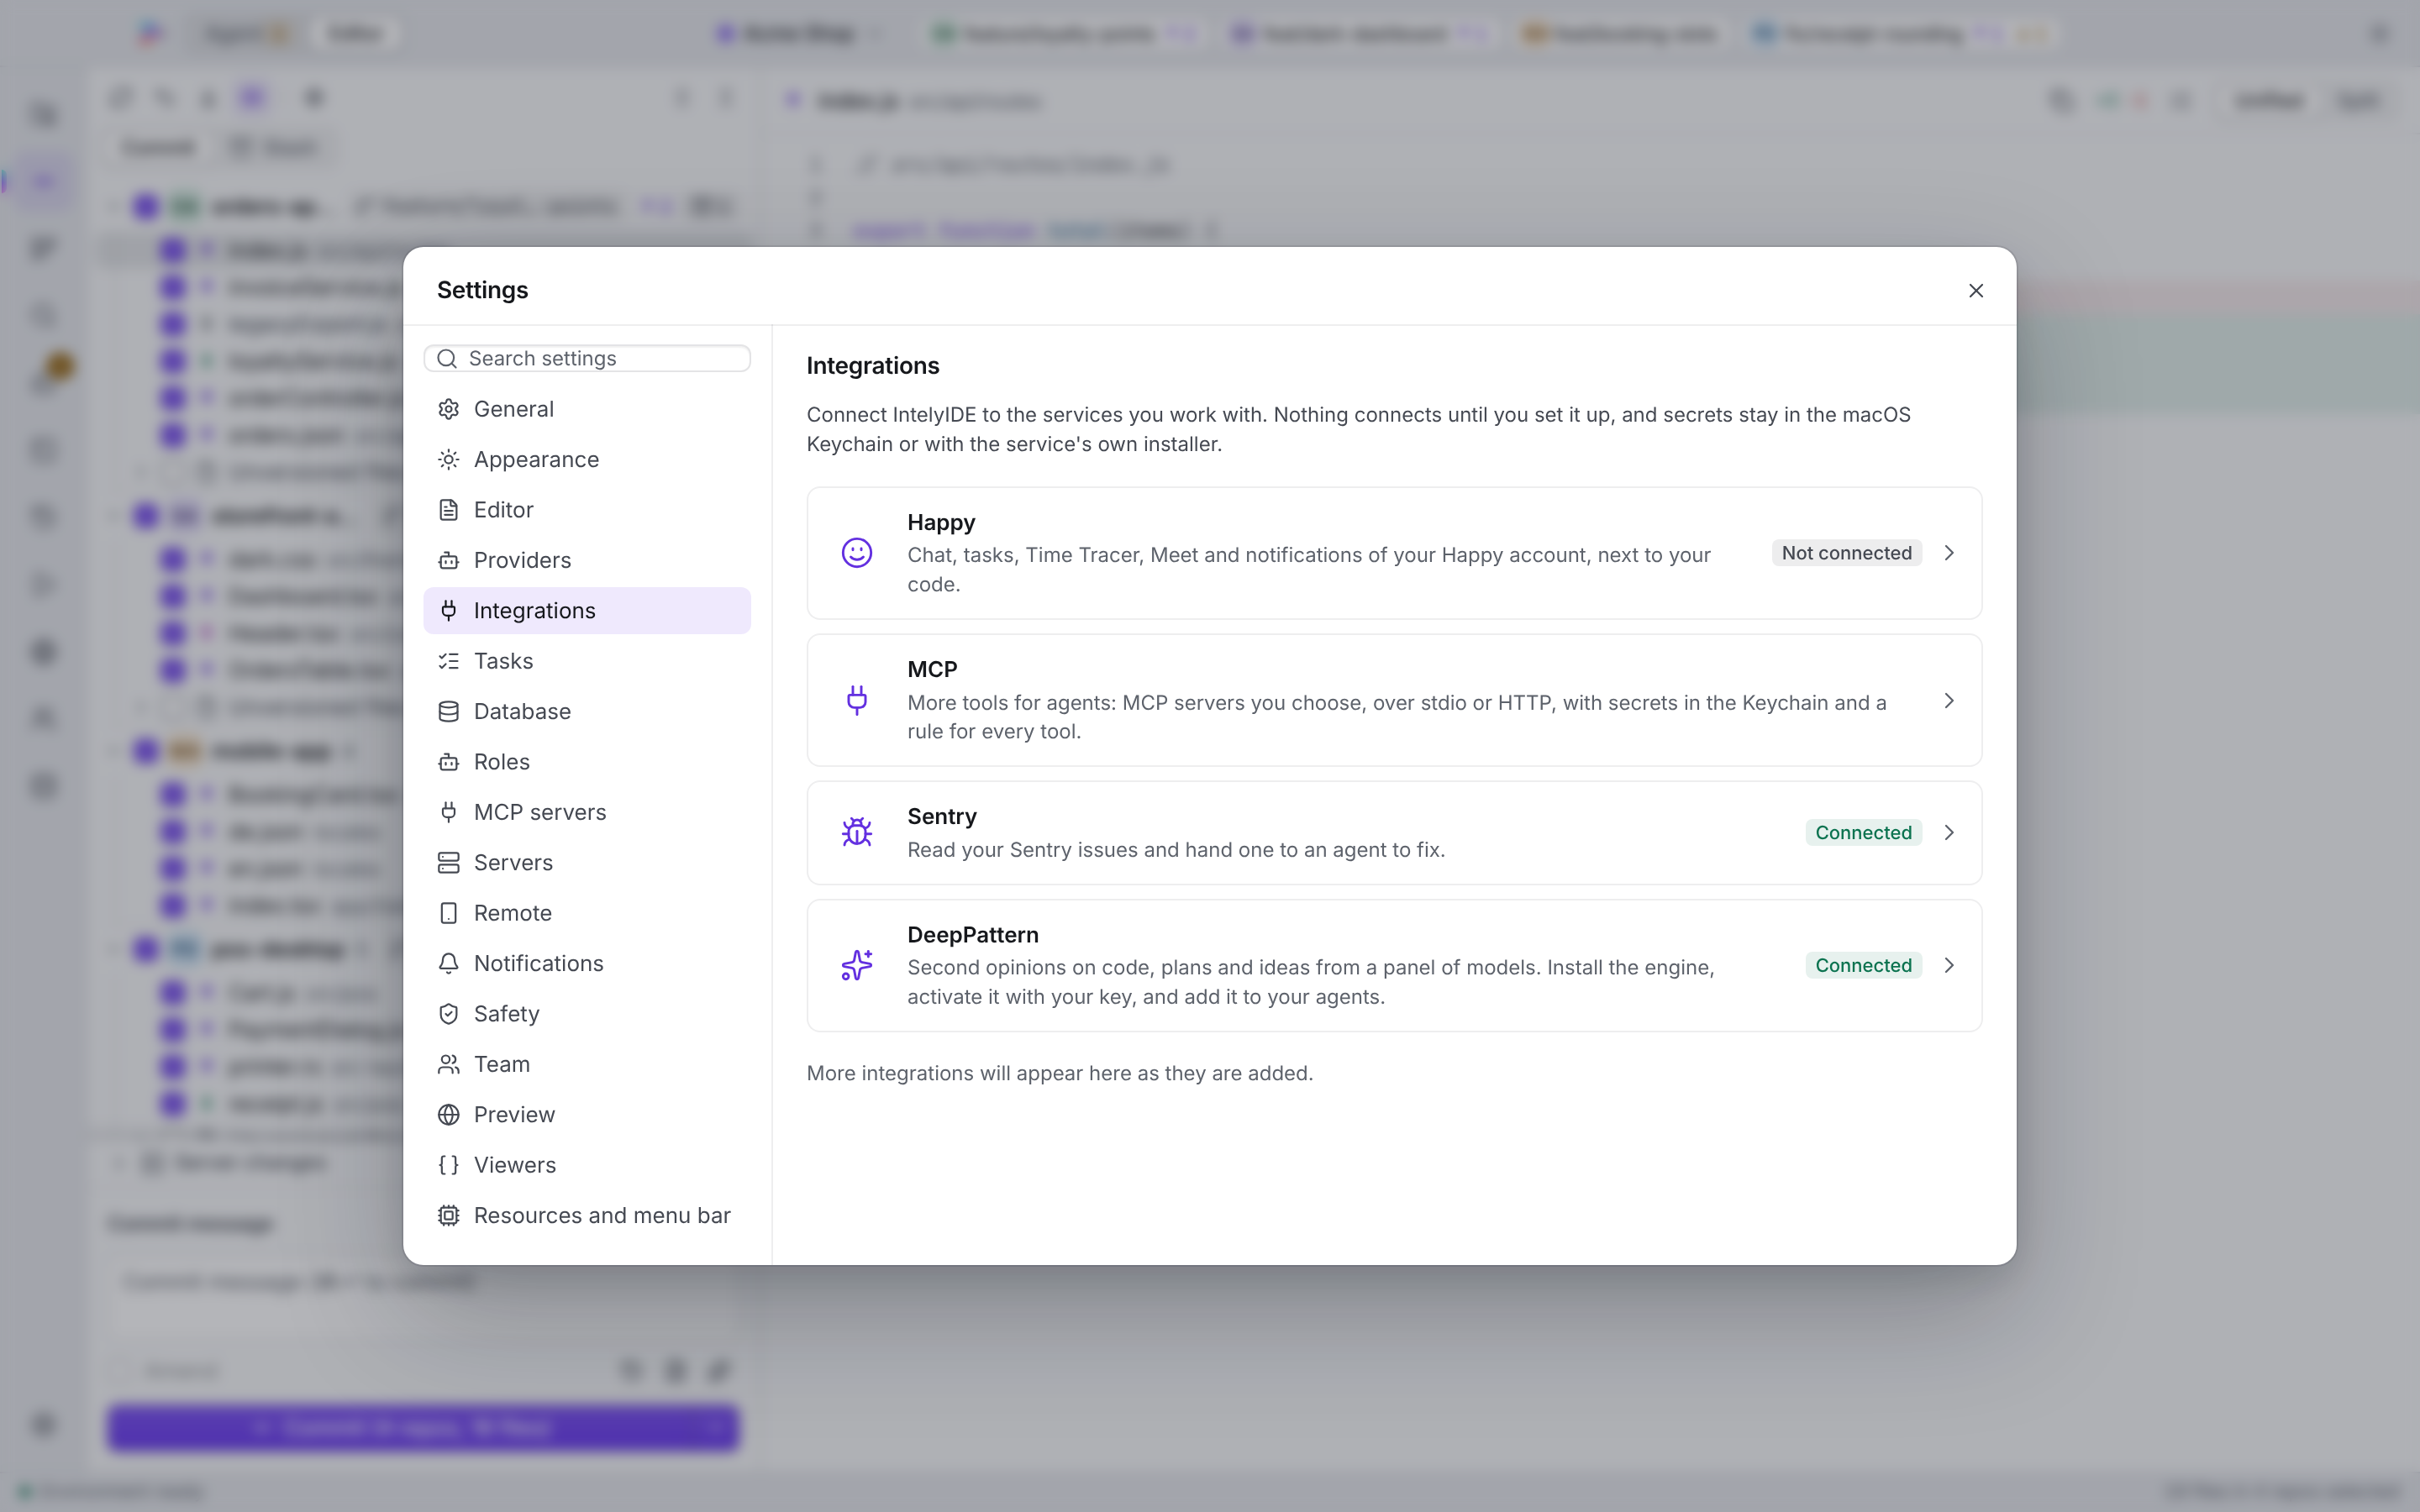Click the bell icon beside Notifications
Screen dimensions: 2420x1512
pyautogui.click(x=449, y=963)
